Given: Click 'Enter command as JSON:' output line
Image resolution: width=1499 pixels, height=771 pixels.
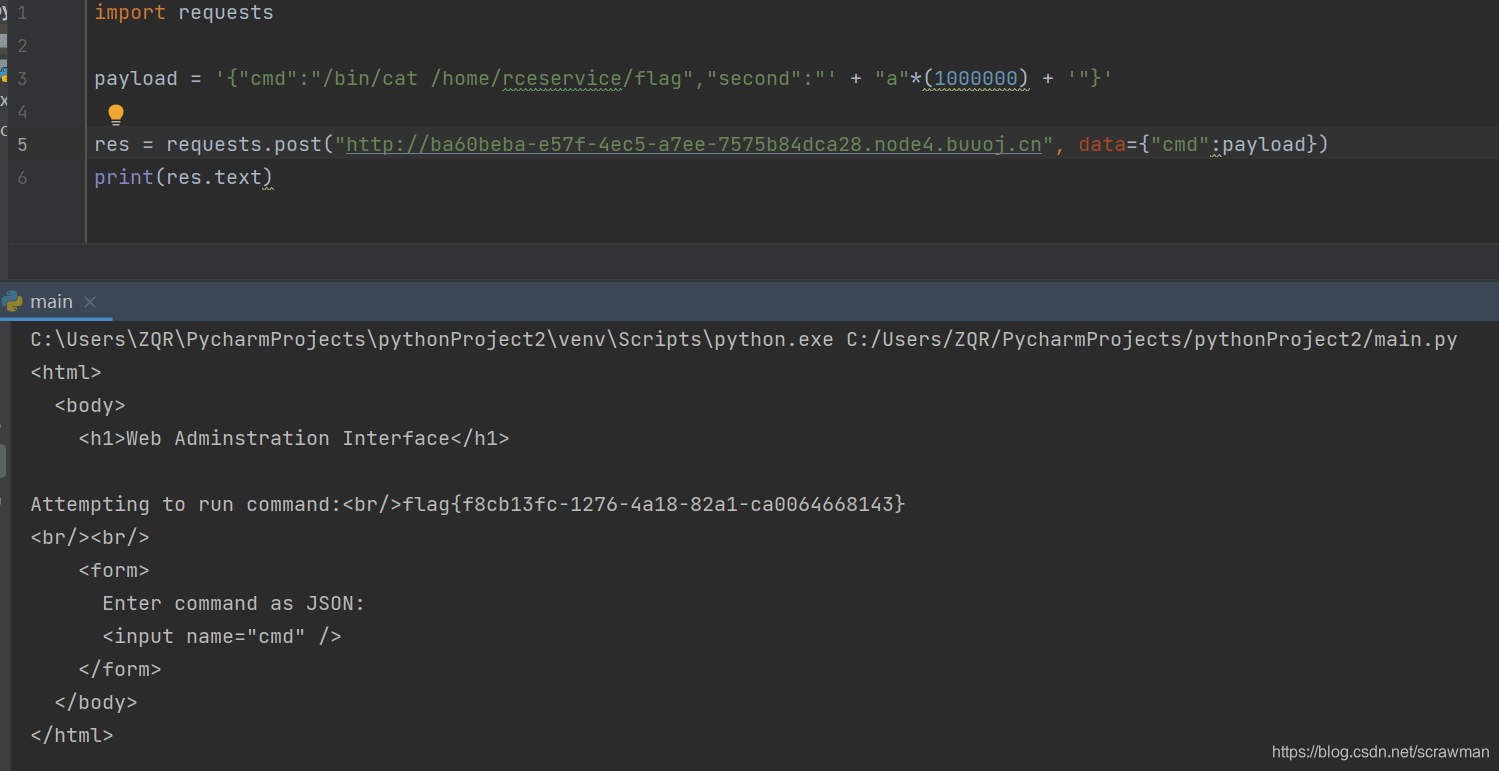Looking at the screenshot, I should [x=234, y=603].
